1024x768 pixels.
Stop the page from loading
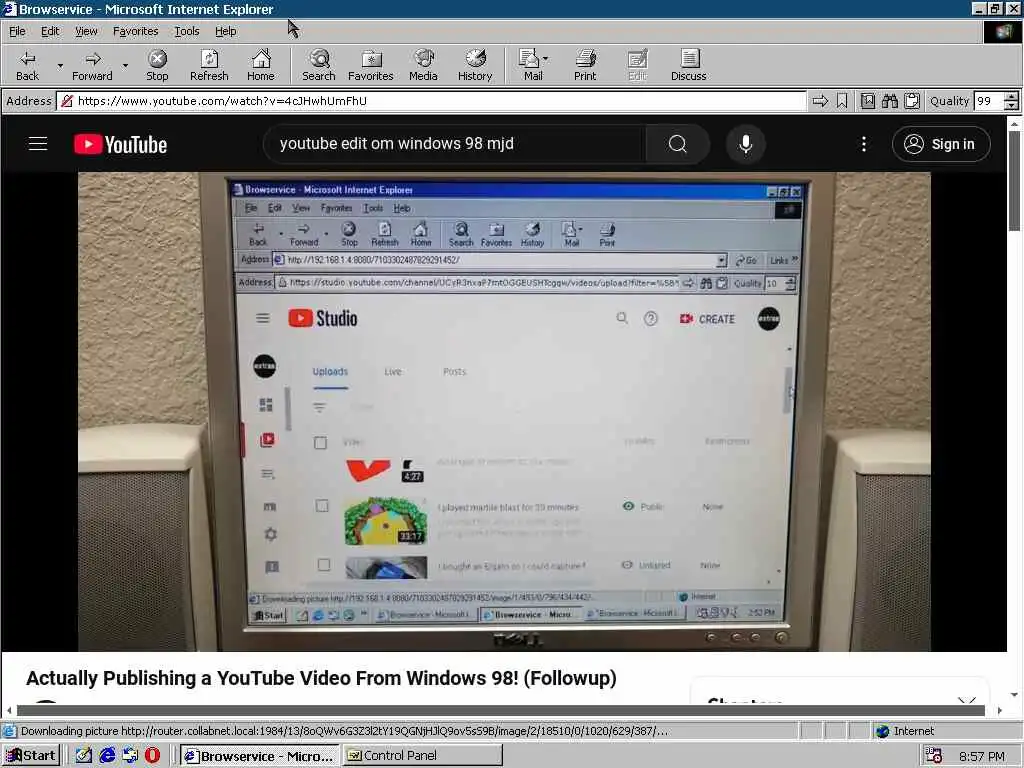click(x=157, y=65)
